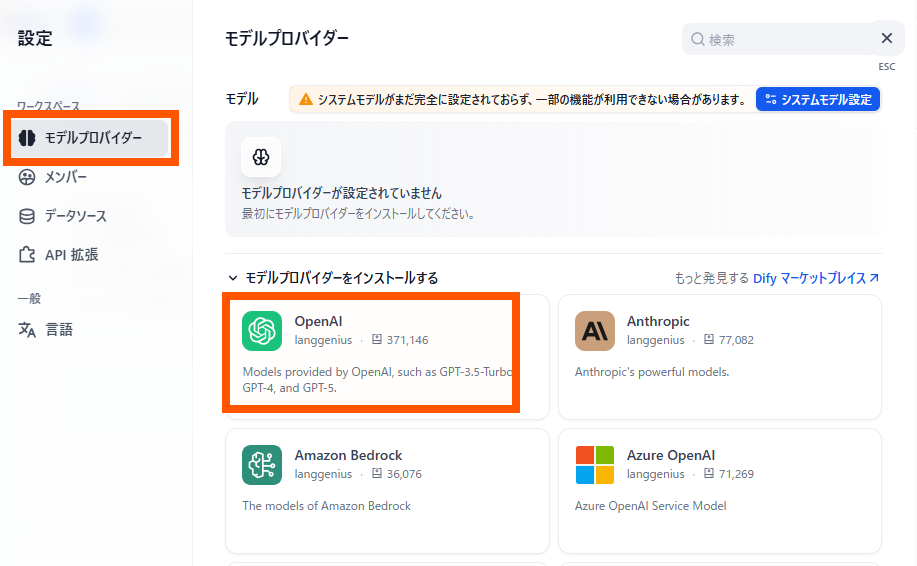Click the Azure OpenAI logo icon
Image resolution: width=917 pixels, height=566 pixels.
(x=595, y=465)
